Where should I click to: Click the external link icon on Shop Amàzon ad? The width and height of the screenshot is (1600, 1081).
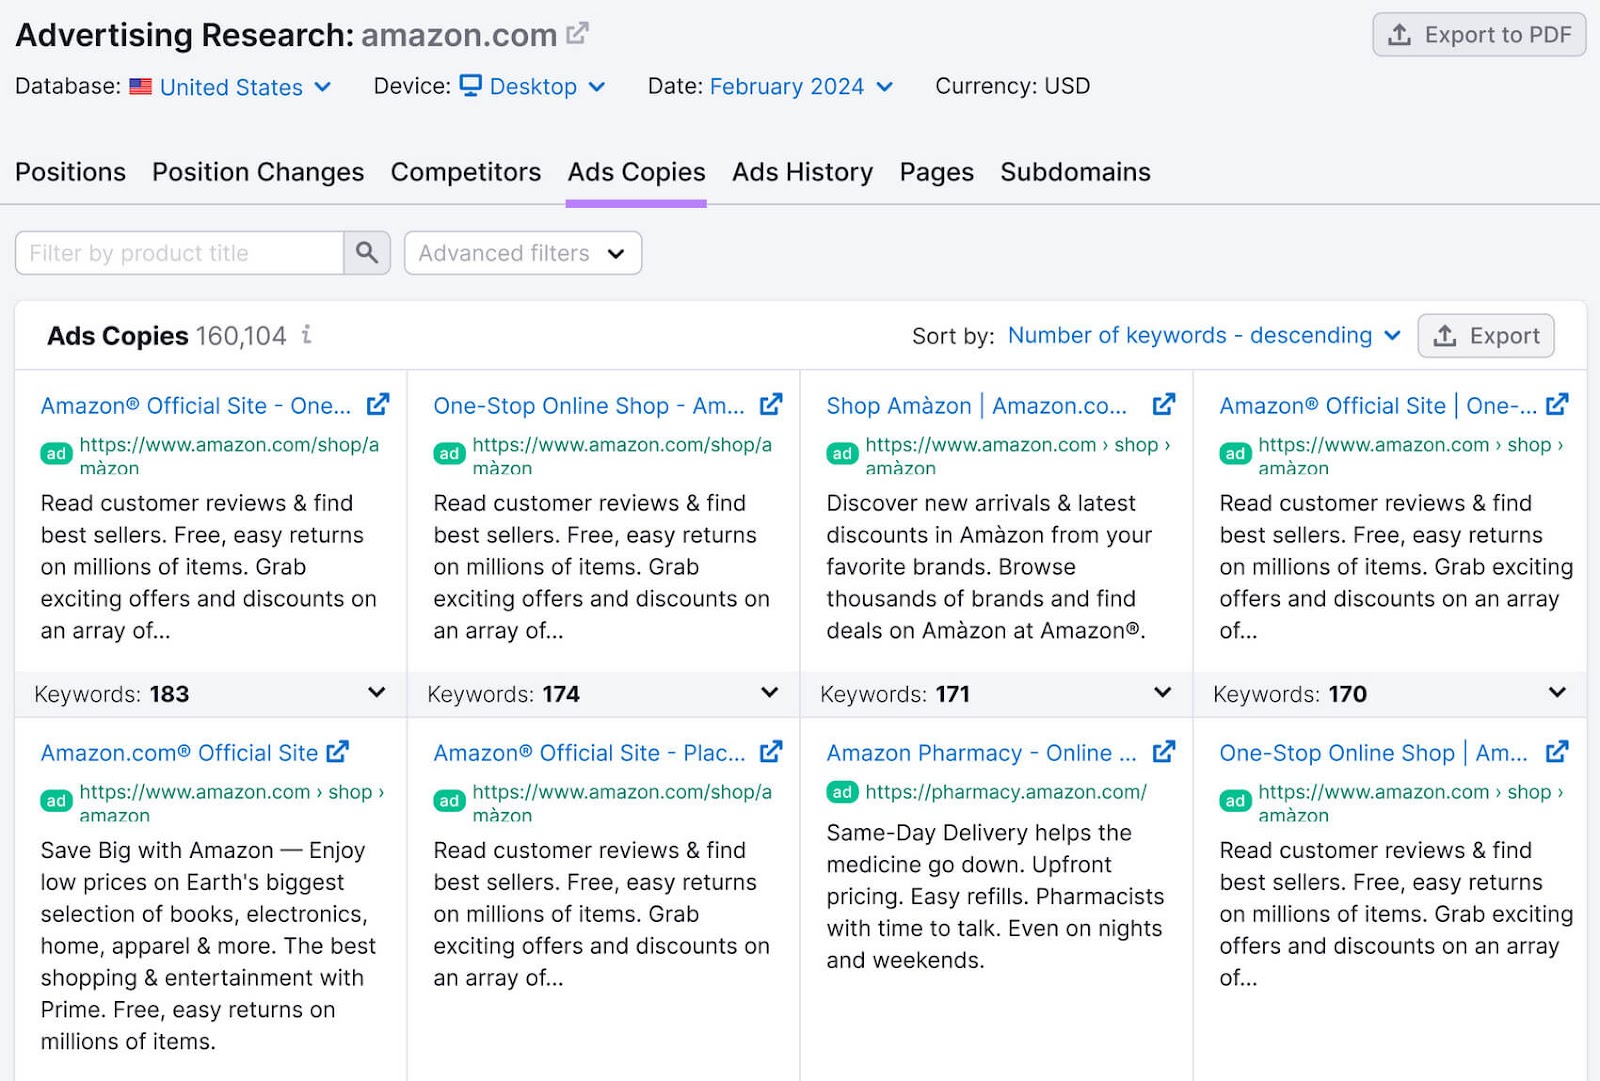pyautogui.click(x=1164, y=404)
